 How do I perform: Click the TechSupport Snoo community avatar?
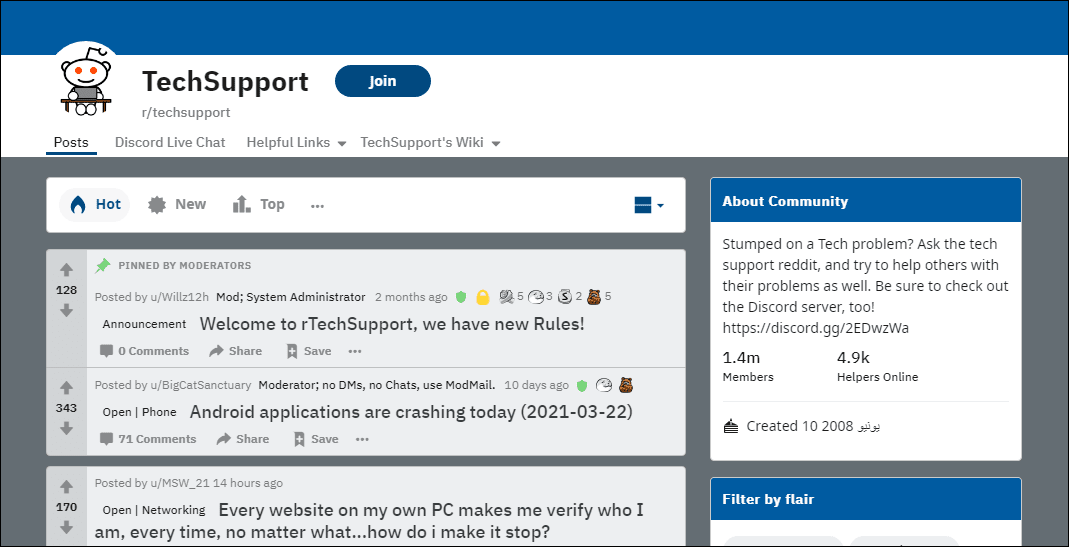(x=86, y=79)
